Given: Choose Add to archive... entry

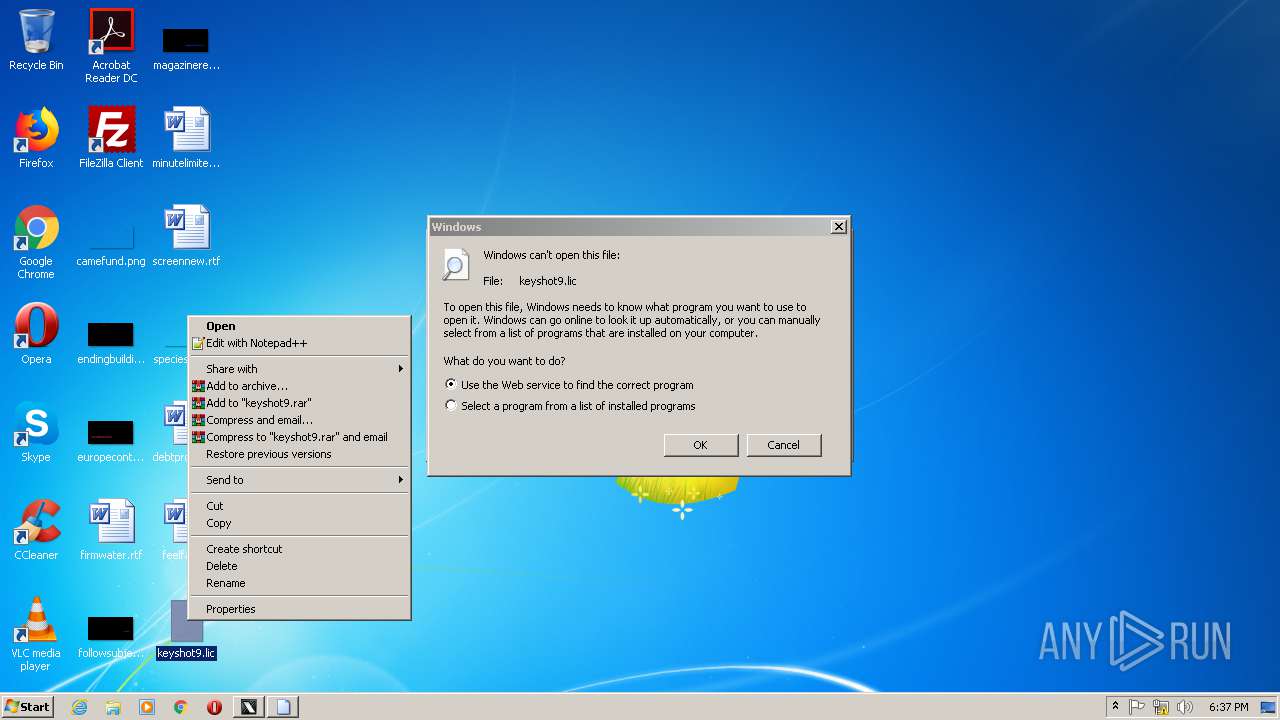Looking at the screenshot, I should tap(299, 386).
